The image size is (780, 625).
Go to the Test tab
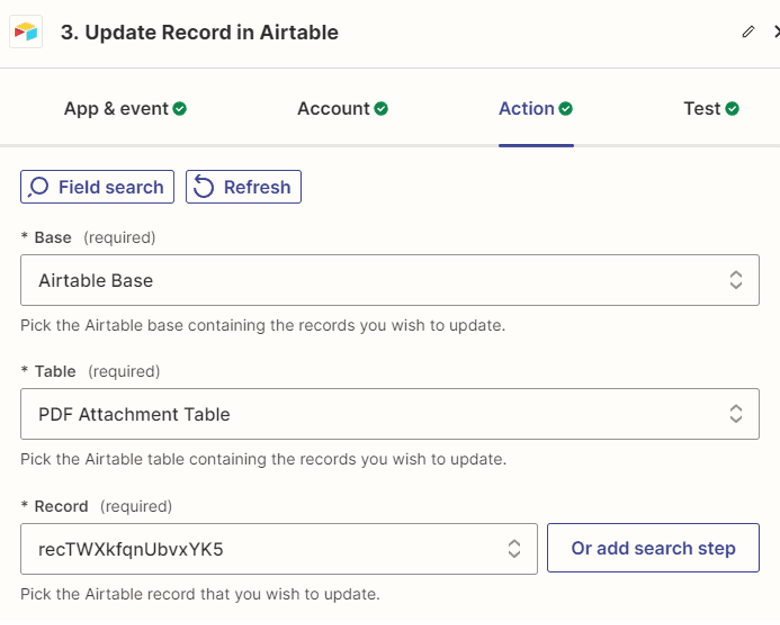pos(711,108)
